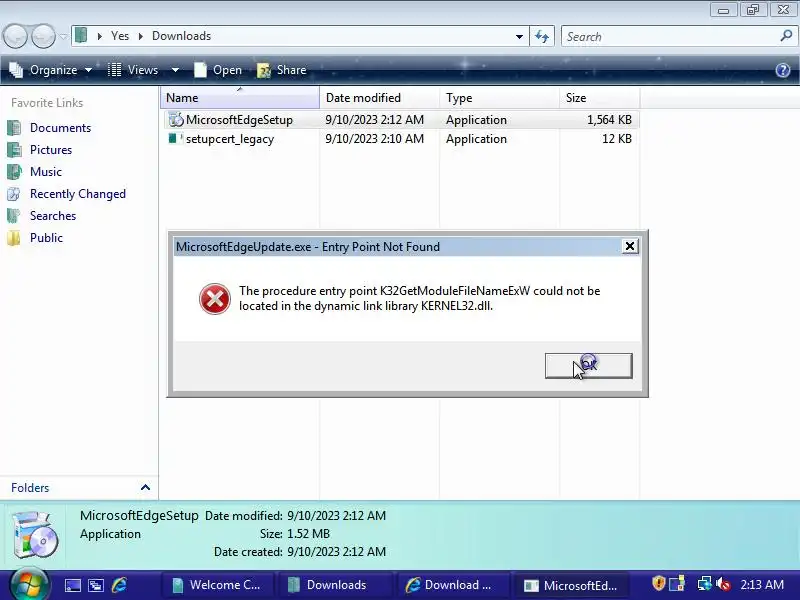
Task: Click the yellow Public folder icon
Action: [14, 237]
